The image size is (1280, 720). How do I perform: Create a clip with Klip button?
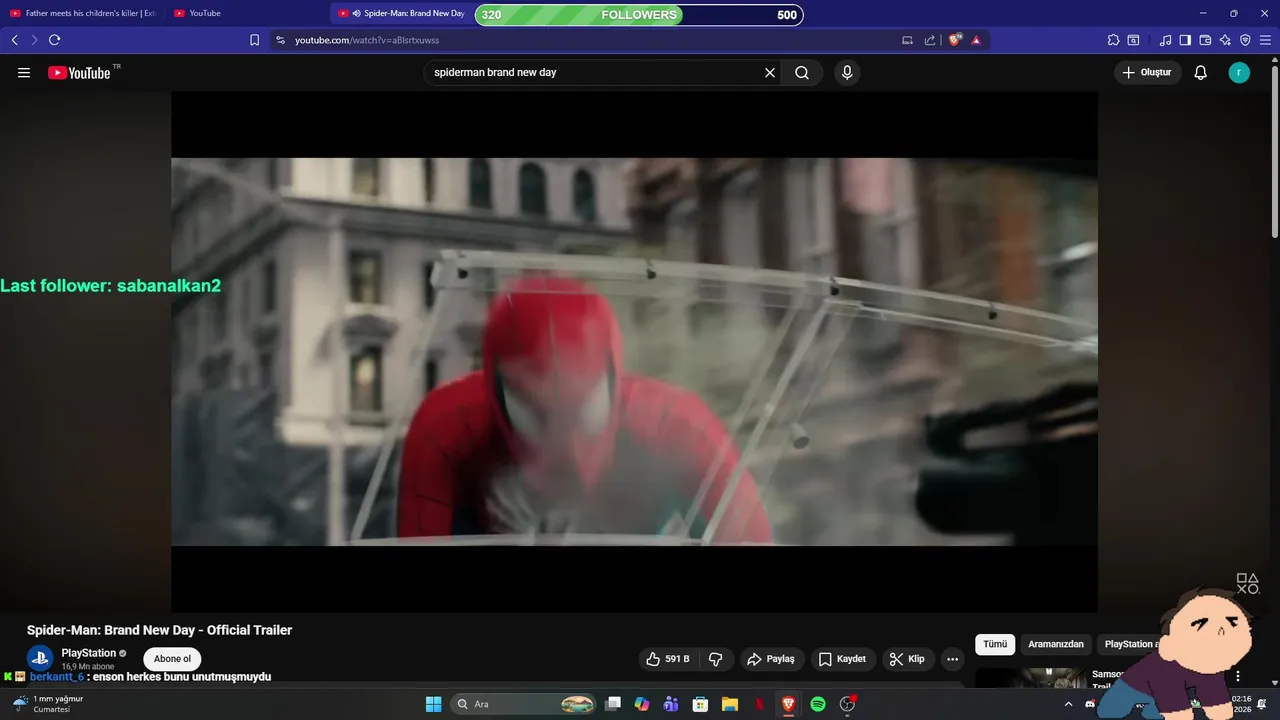pos(907,659)
